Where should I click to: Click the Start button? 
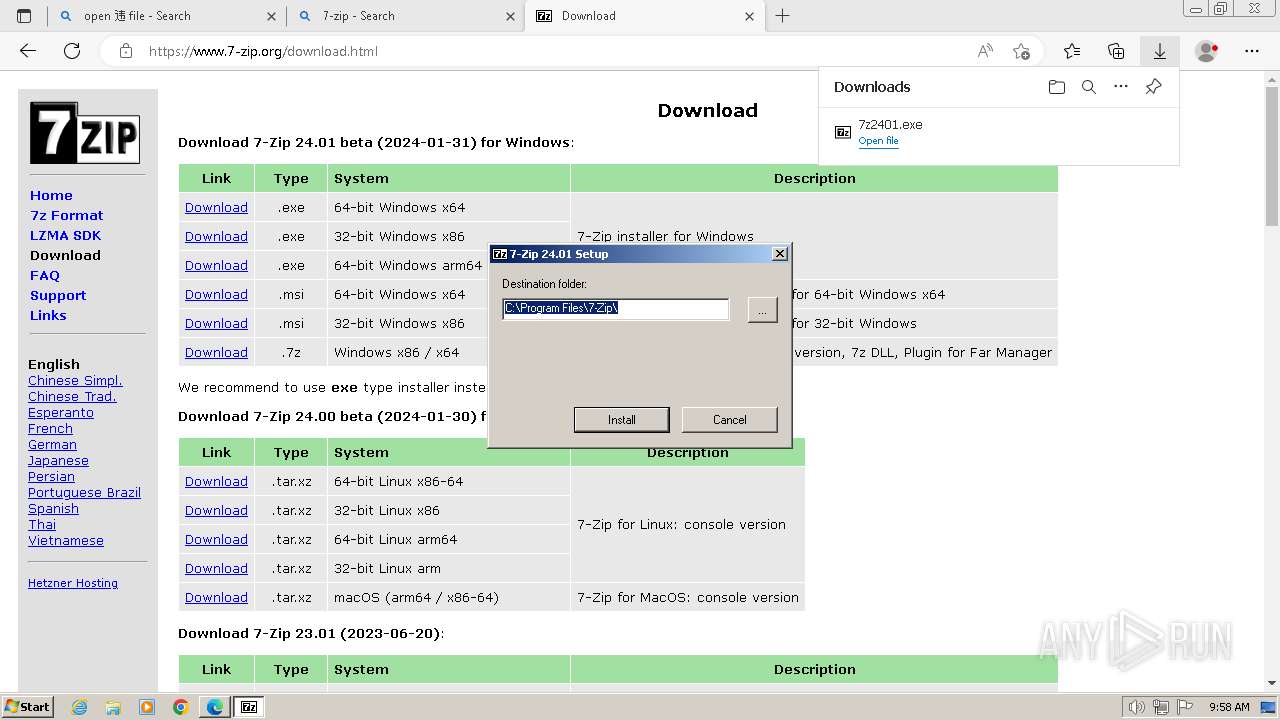(28, 707)
